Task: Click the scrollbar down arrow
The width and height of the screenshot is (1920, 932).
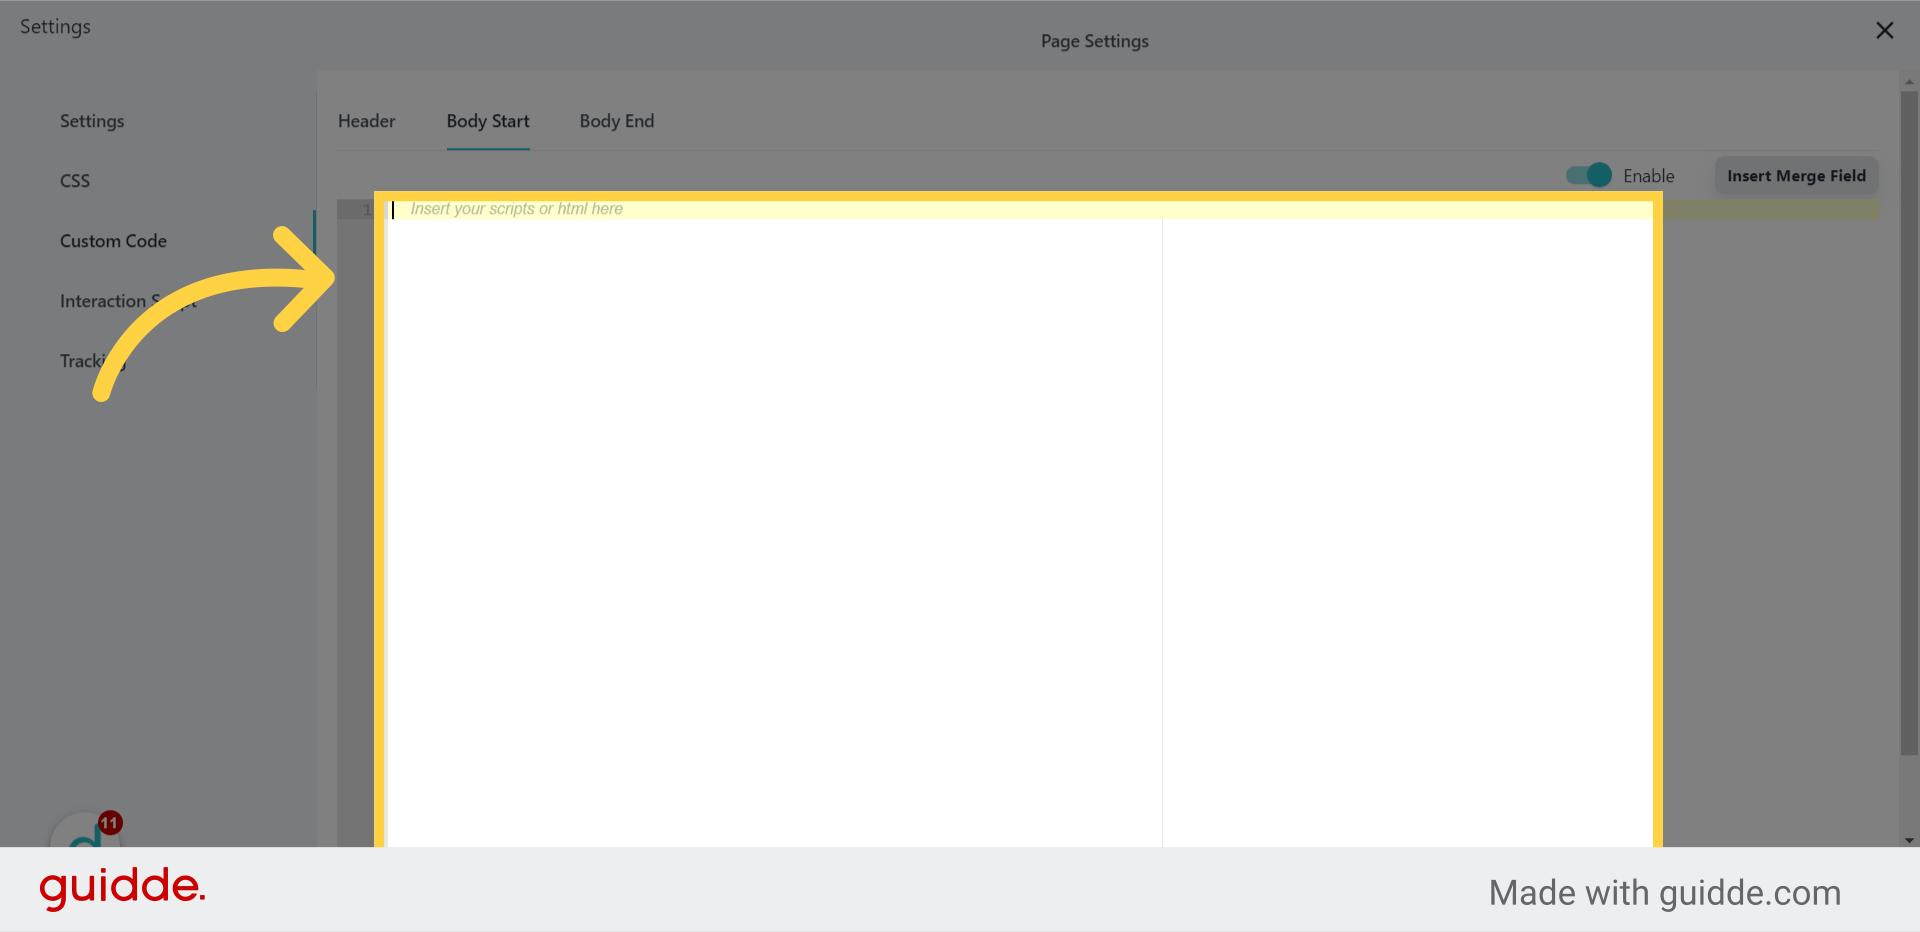Action: (1909, 840)
